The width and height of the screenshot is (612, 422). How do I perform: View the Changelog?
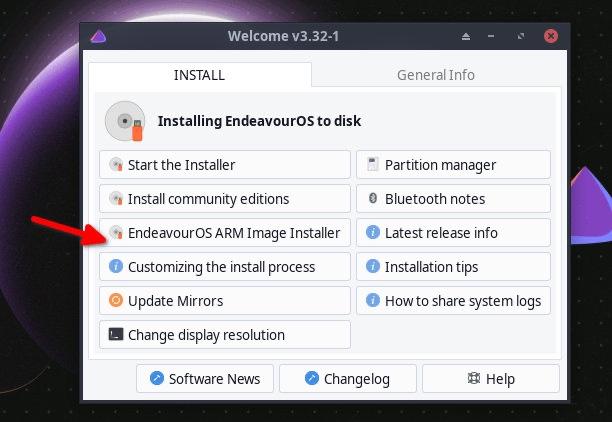(347, 379)
